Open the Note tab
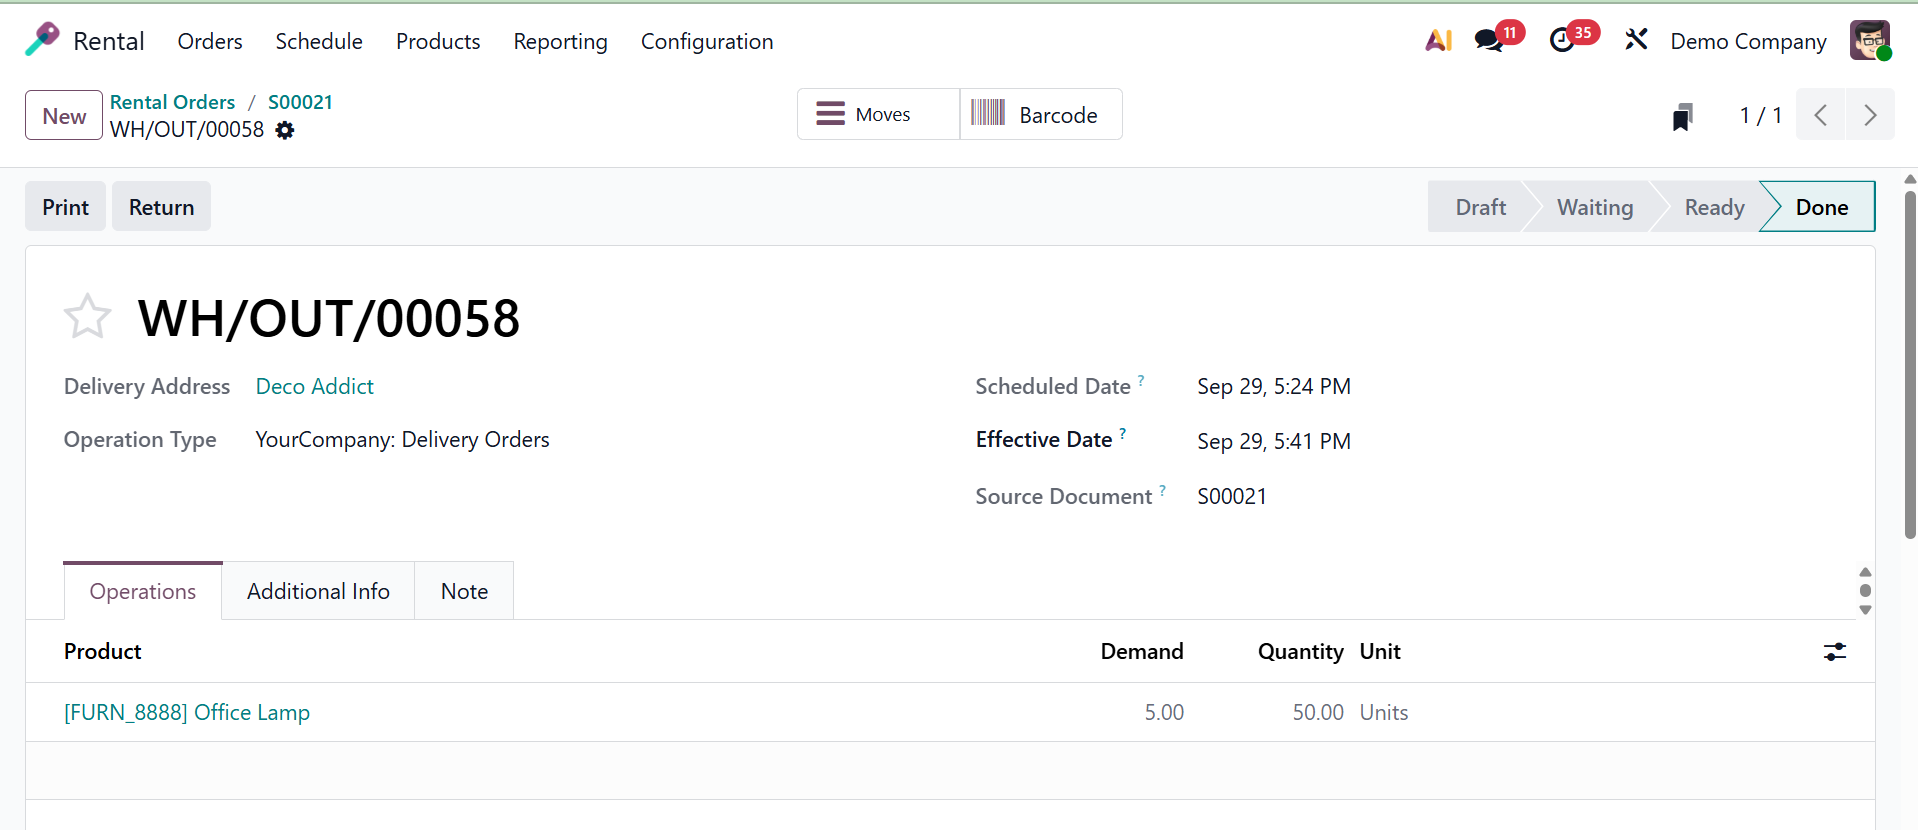This screenshot has width=1918, height=830. [464, 591]
